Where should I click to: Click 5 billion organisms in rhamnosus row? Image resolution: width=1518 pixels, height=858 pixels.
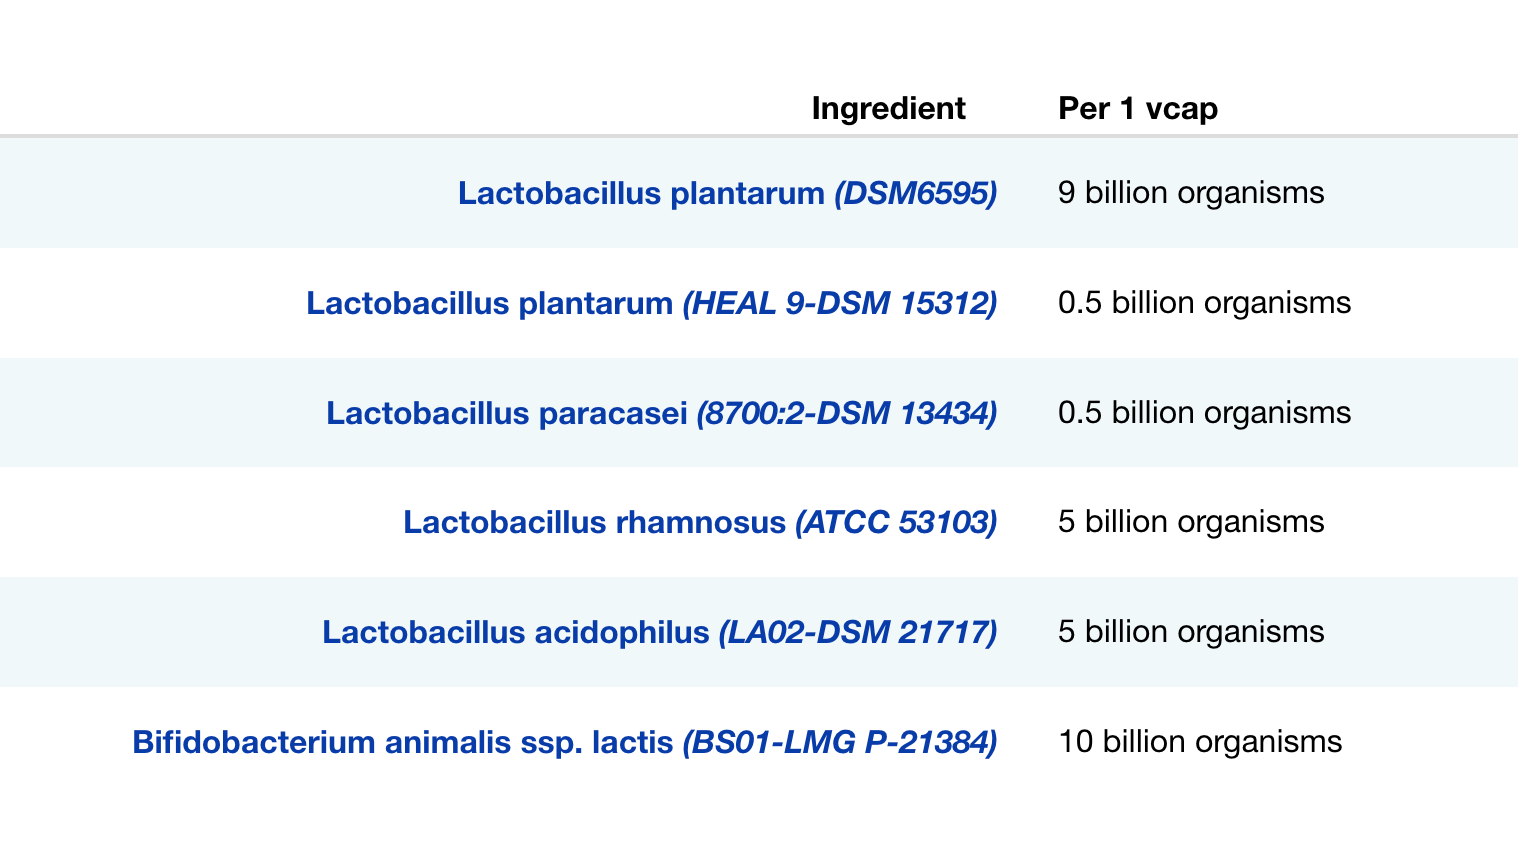[x=1190, y=522]
